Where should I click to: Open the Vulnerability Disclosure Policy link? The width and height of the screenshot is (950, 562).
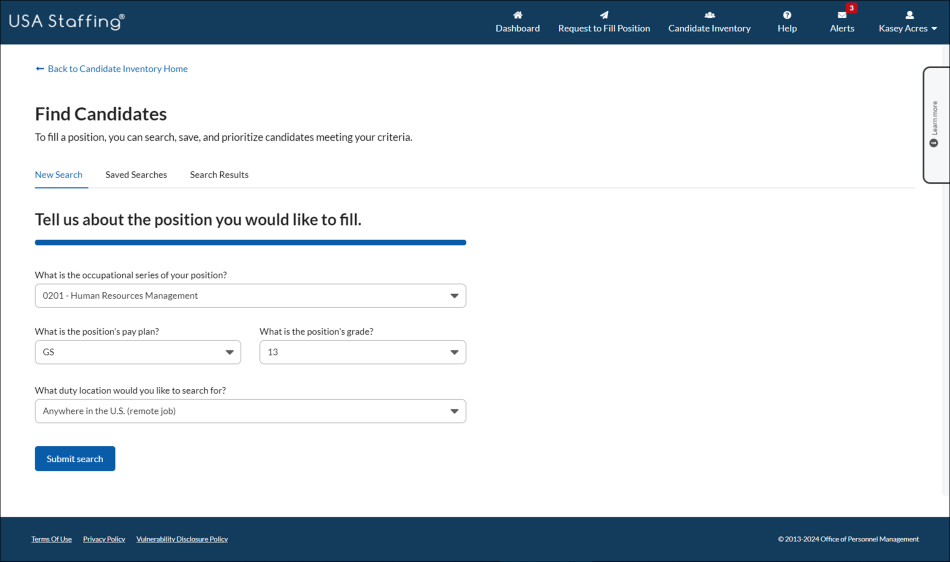pyautogui.click(x=182, y=539)
